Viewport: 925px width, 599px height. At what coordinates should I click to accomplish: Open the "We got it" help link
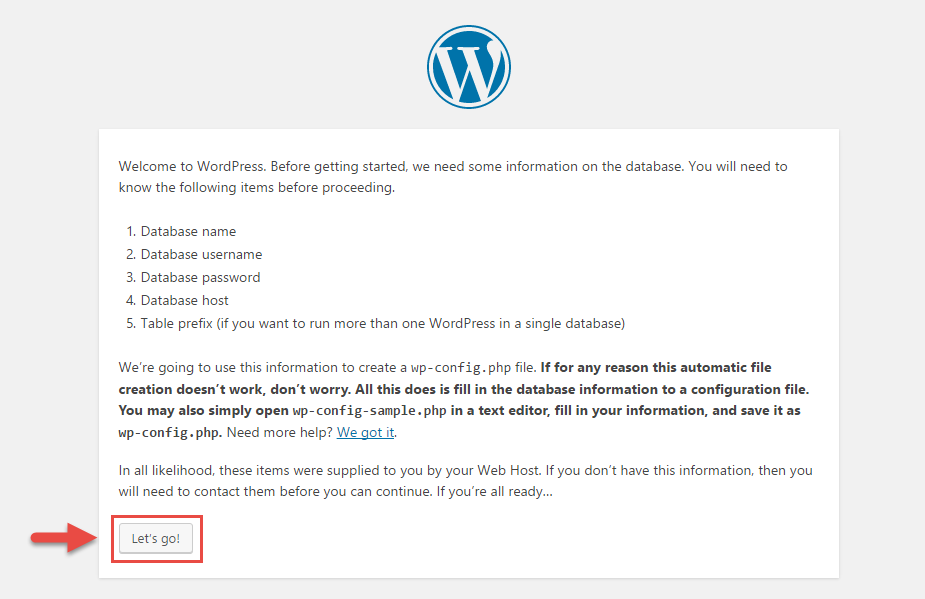(x=365, y=433)
